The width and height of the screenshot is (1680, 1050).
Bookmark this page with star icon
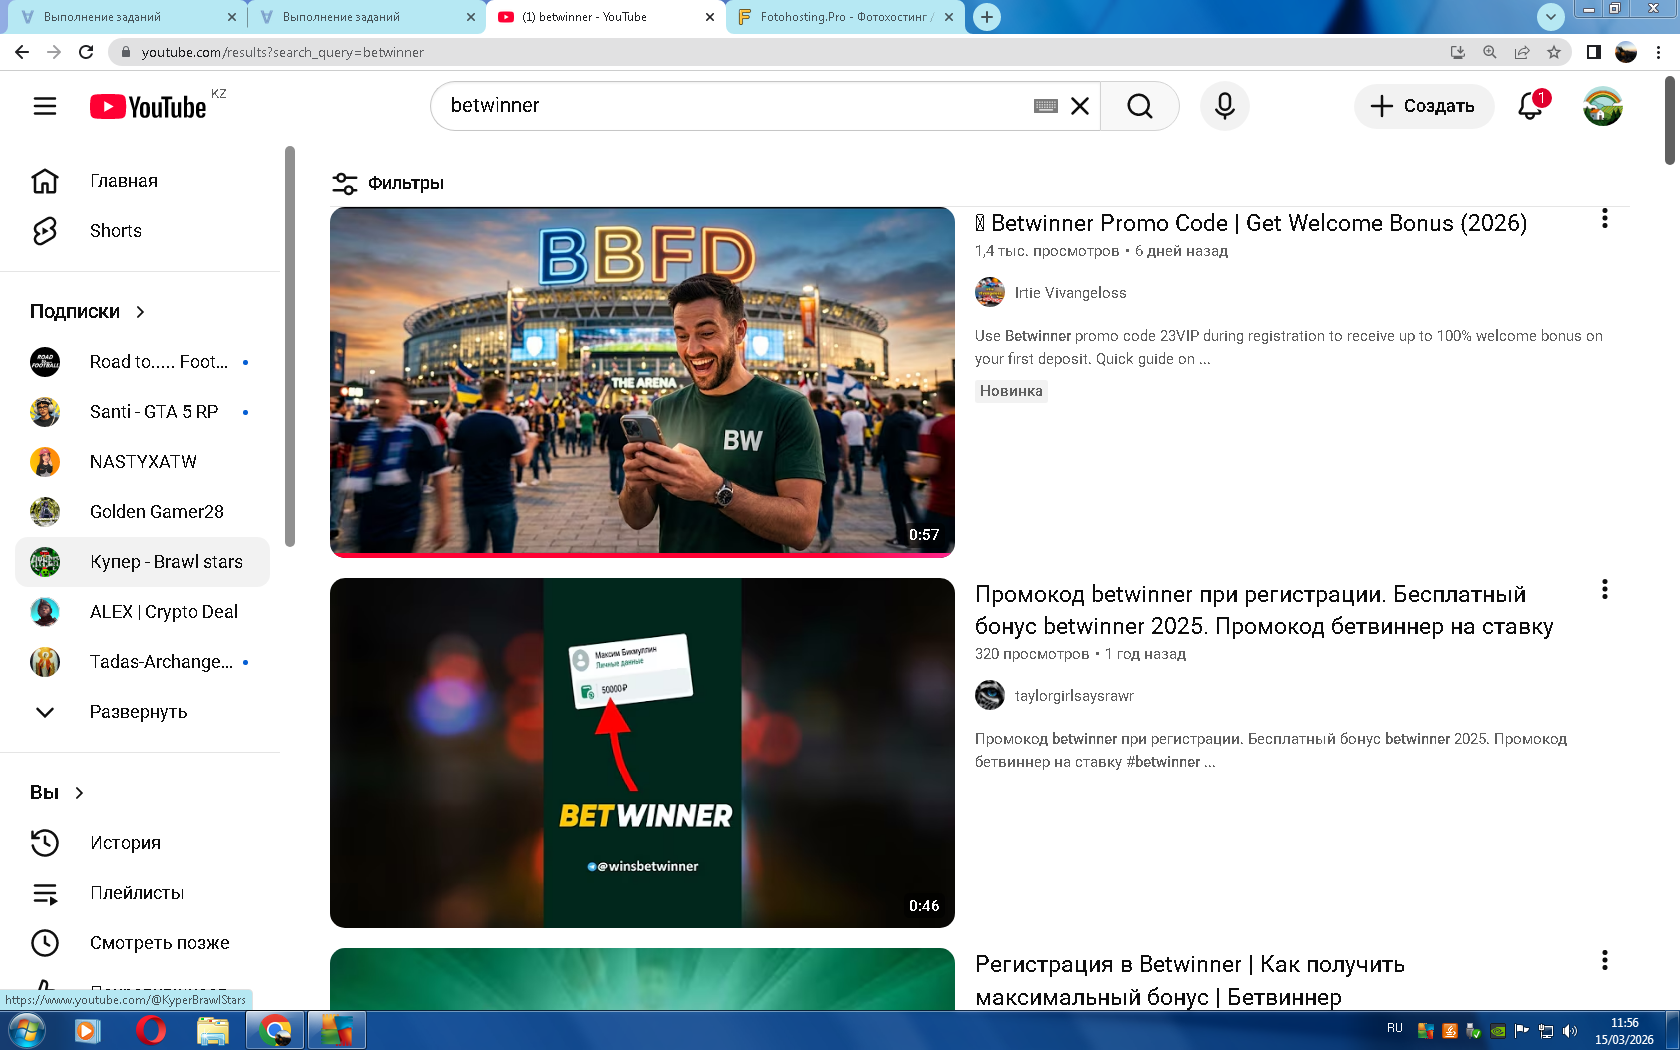(x=1553, y=52)
